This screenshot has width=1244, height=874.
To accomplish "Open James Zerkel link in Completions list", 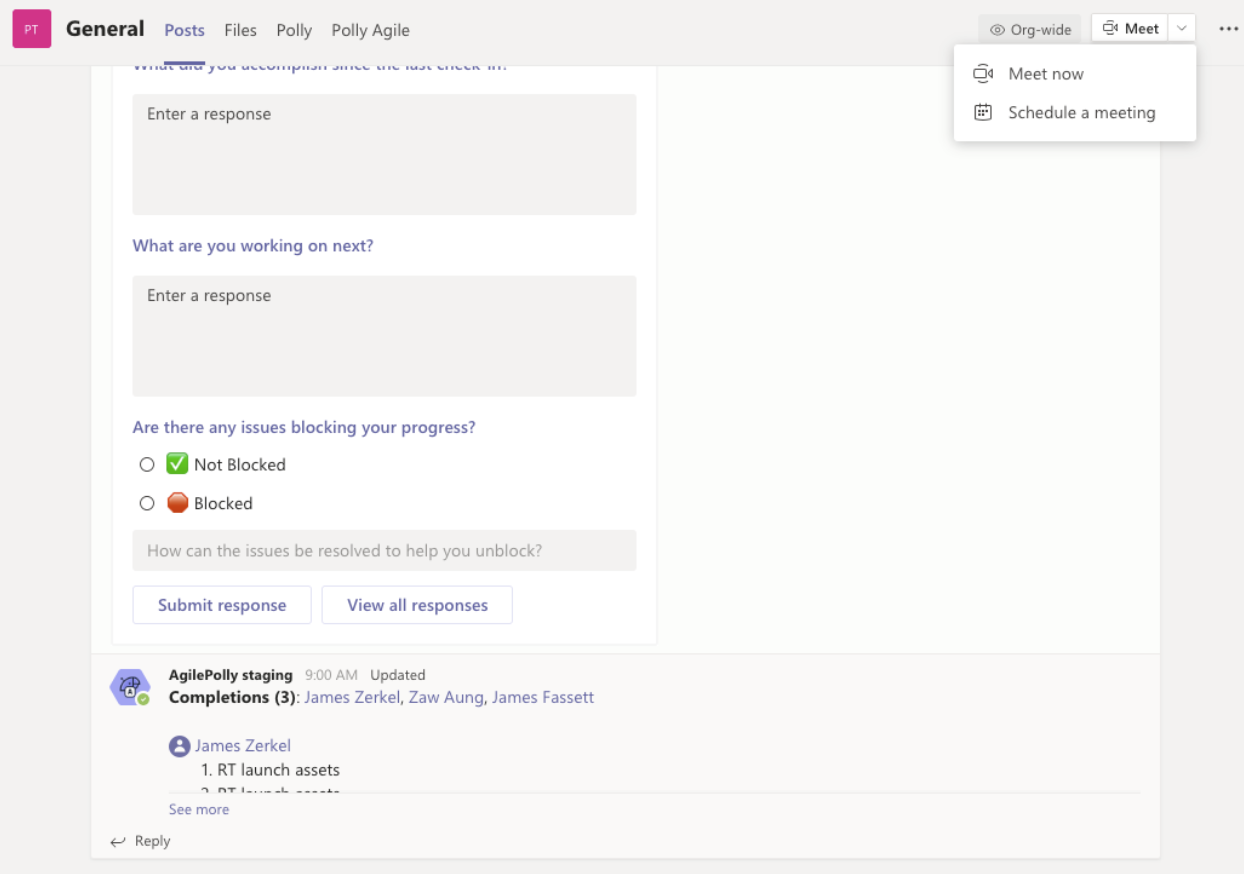I will [x=352, y=698].
